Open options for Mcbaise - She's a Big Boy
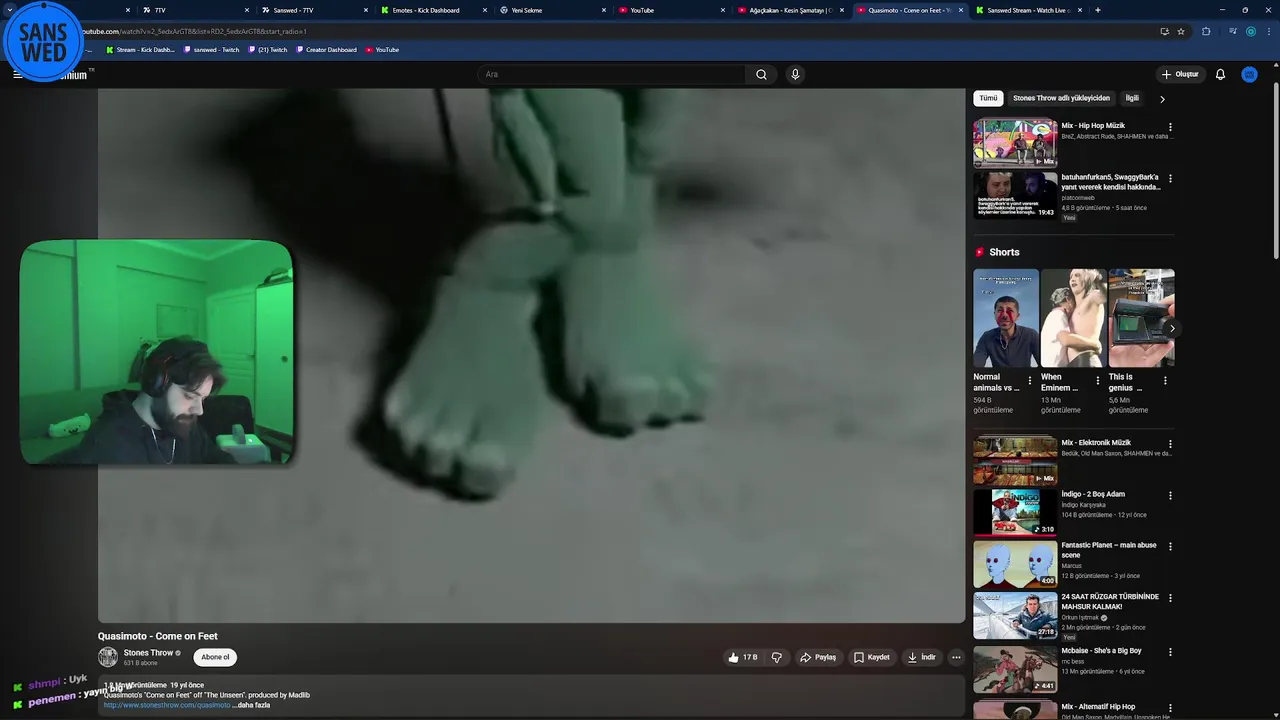 pos(1170,652)
